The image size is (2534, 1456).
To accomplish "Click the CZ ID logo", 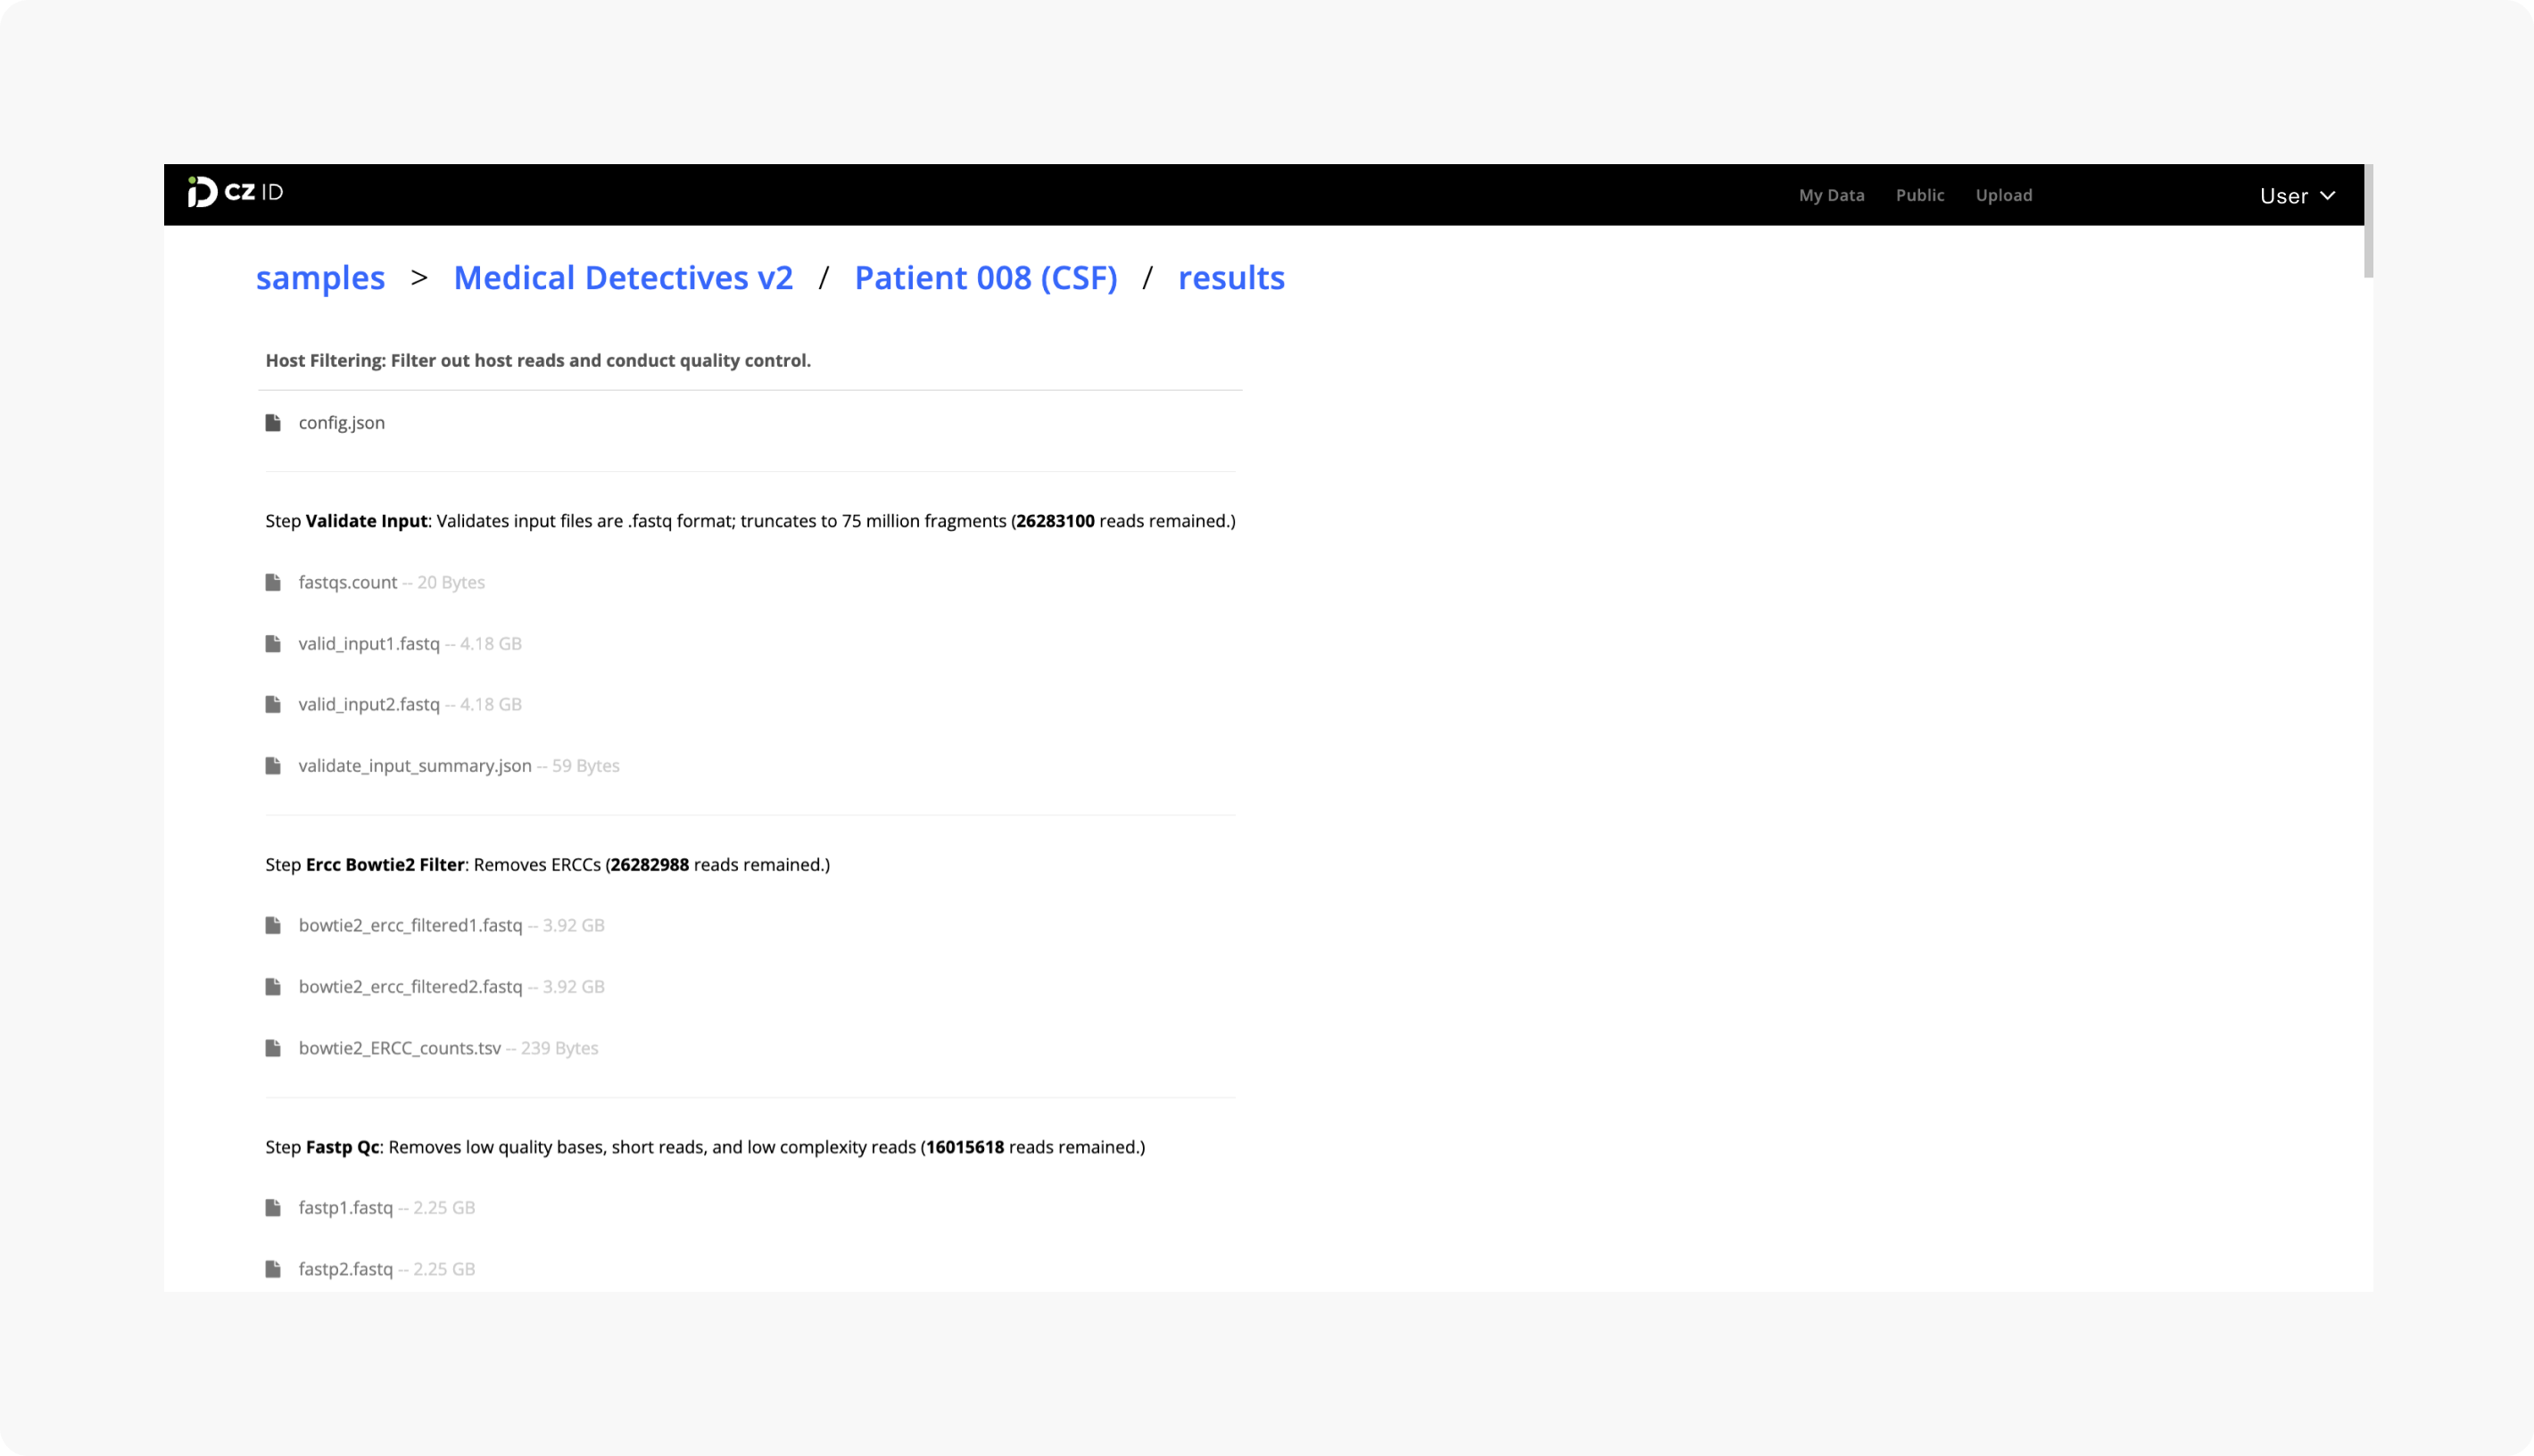I will point(236,192).
